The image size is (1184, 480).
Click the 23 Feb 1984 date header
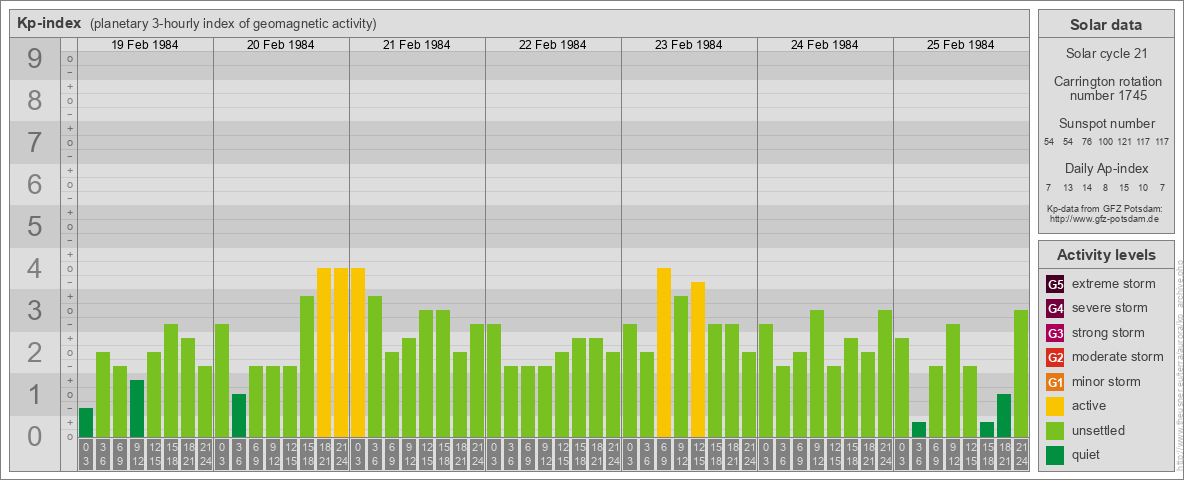(x=689, y=45)
